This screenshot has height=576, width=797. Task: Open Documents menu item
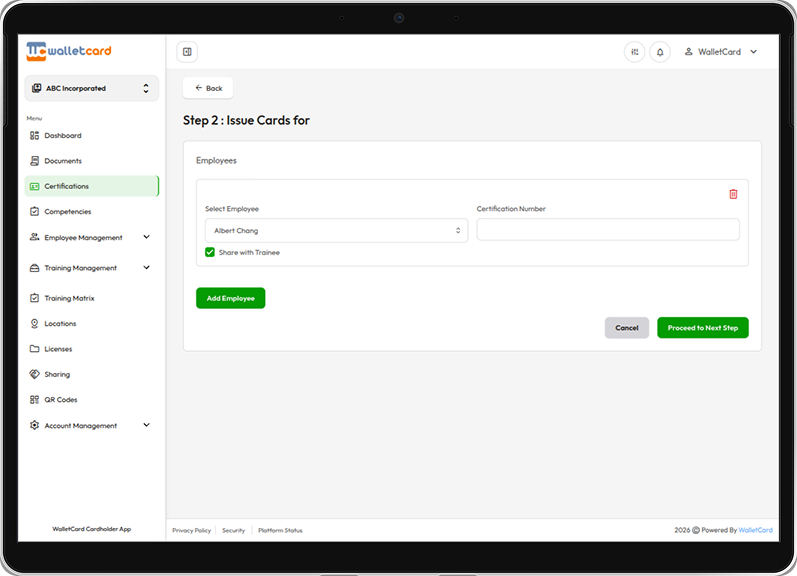point(91,161)
